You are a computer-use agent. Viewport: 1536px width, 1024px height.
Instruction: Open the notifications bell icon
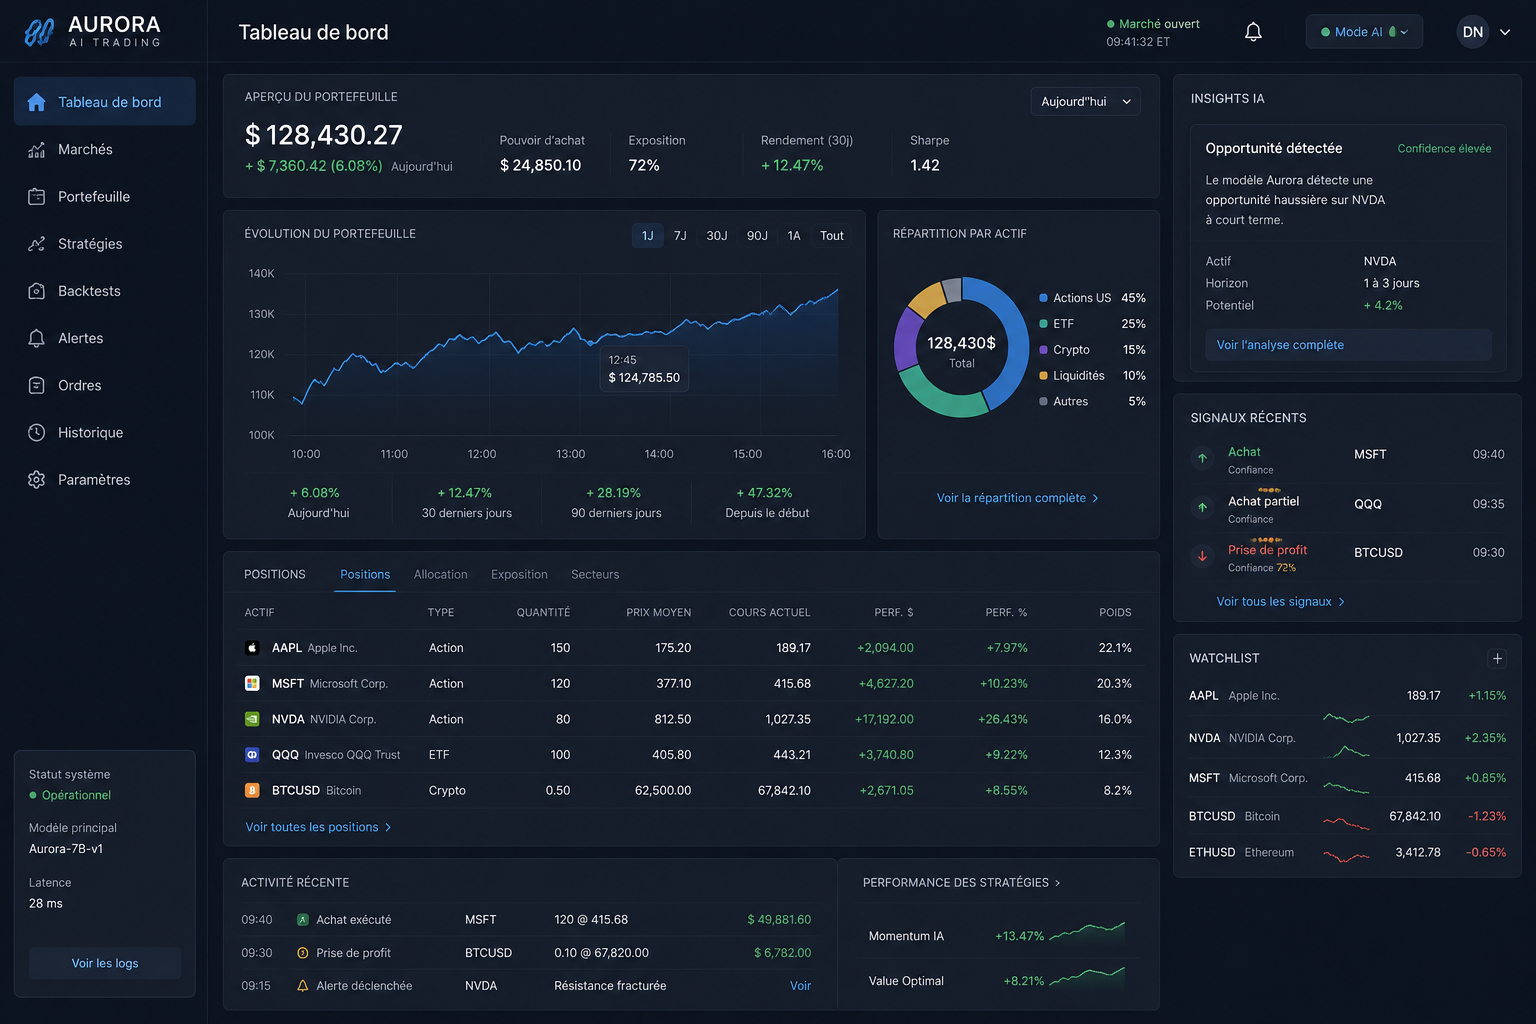tap(1253, 32)
